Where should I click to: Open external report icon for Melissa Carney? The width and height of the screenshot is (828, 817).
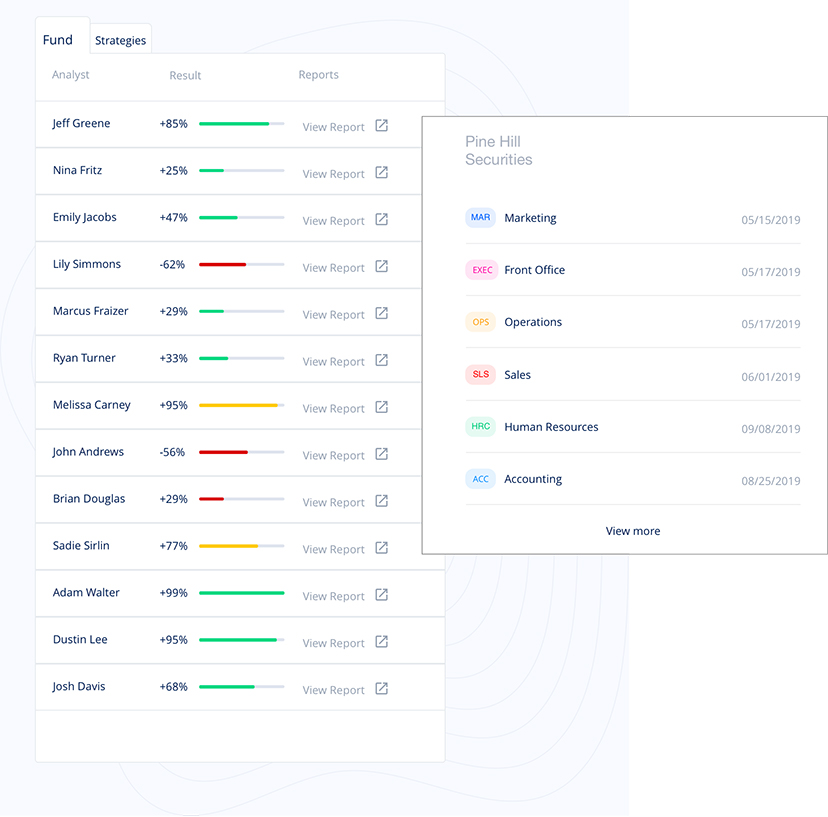click(381, 407)
